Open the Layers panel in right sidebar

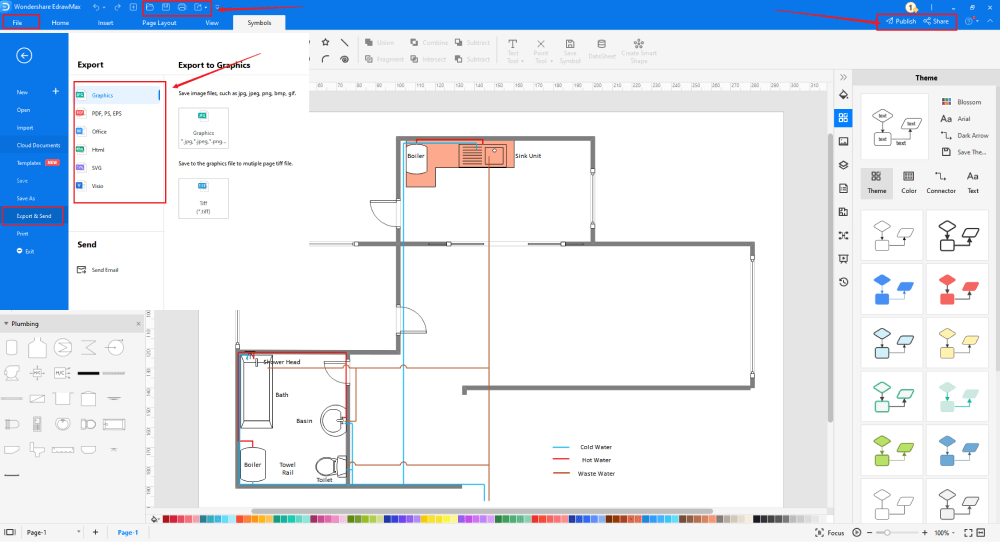click(x=843, y=165)
